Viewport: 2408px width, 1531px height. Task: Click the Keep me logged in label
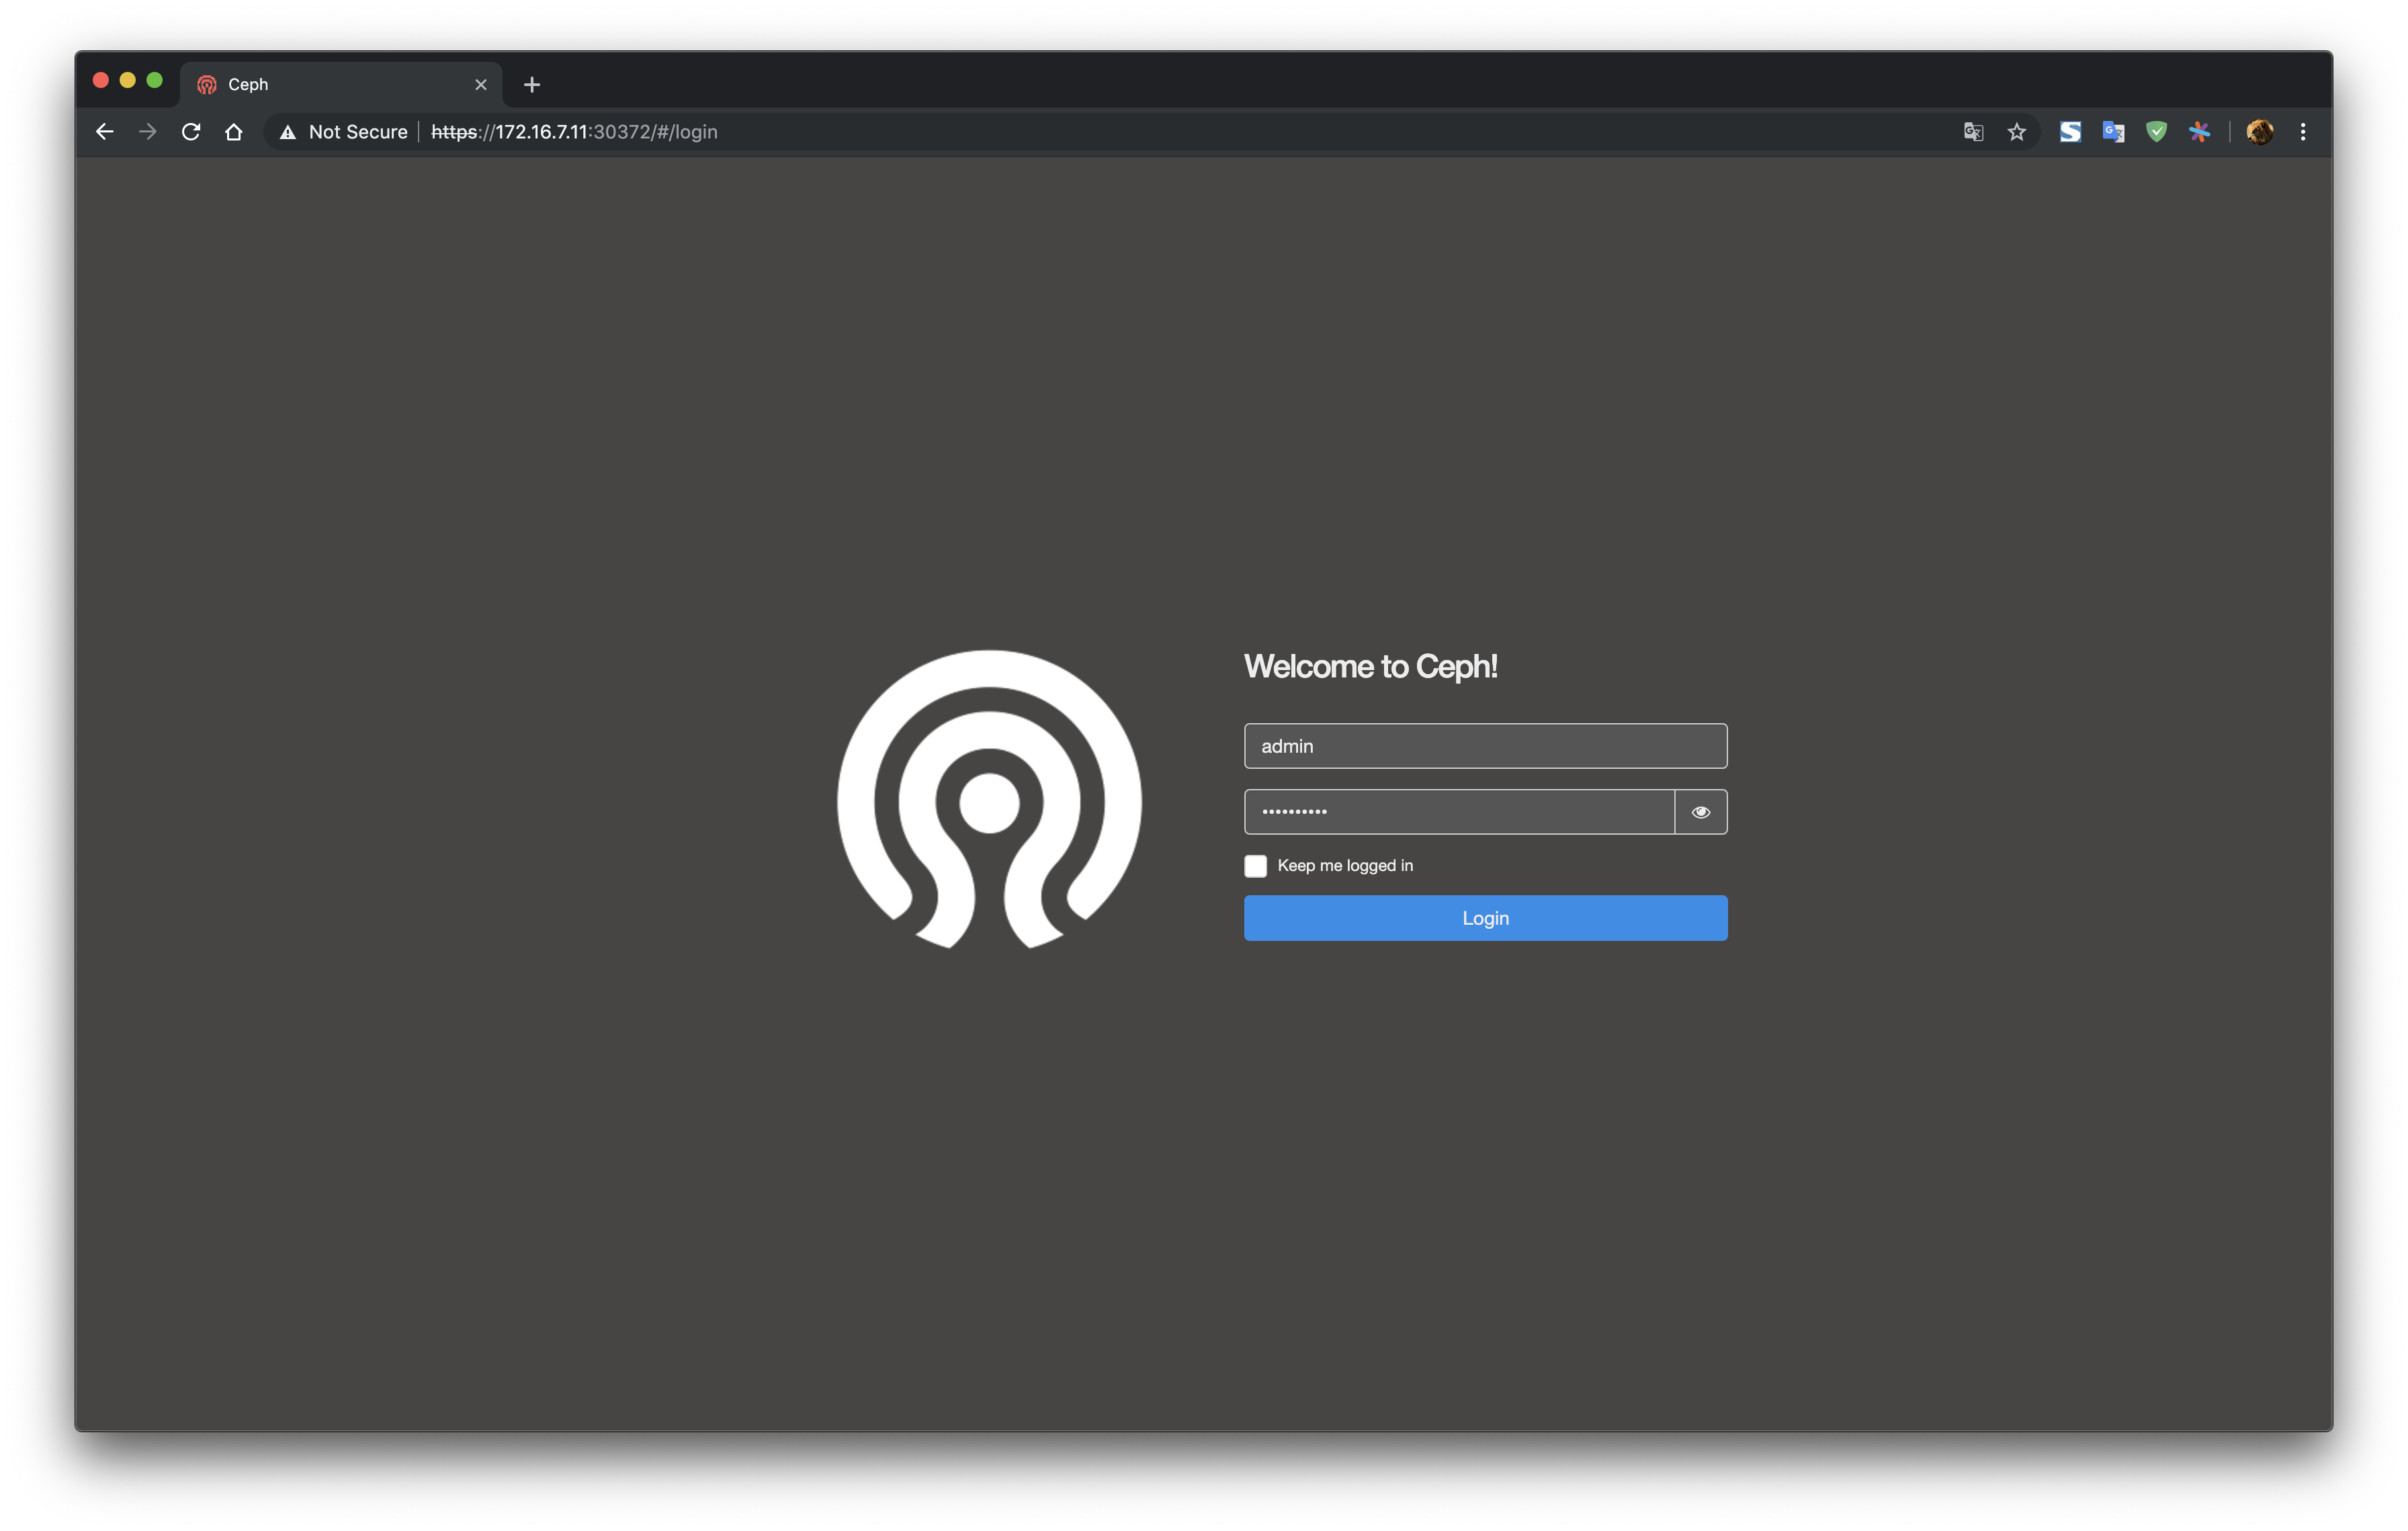point(1345,866)
